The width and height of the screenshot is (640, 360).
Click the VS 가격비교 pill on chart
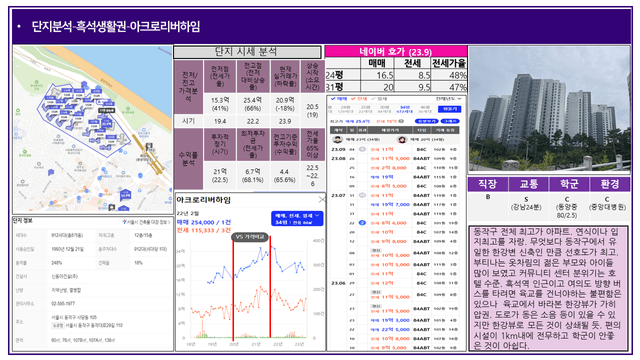point(249,237)
